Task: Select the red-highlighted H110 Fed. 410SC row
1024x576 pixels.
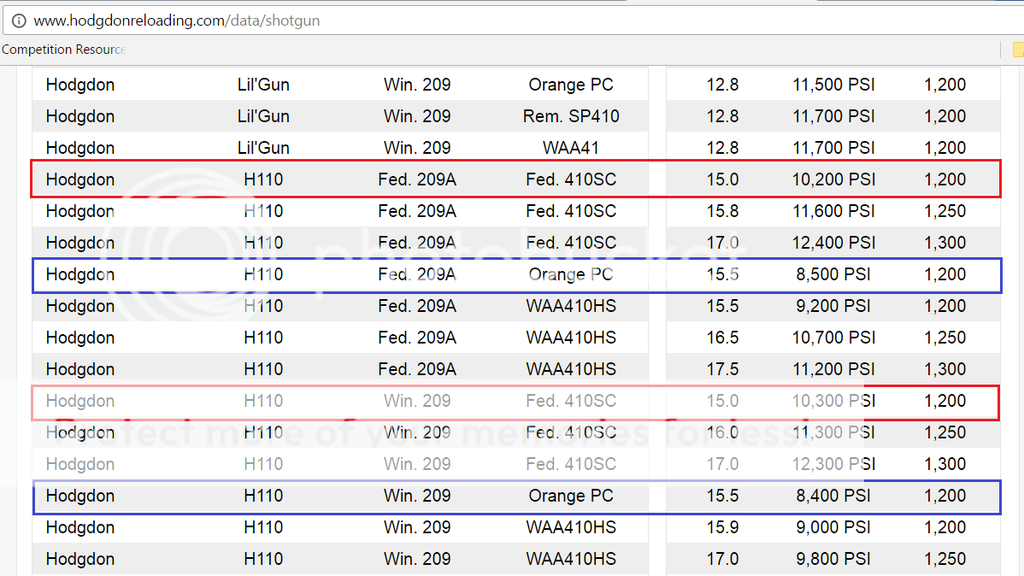Action: pos(512,179)
